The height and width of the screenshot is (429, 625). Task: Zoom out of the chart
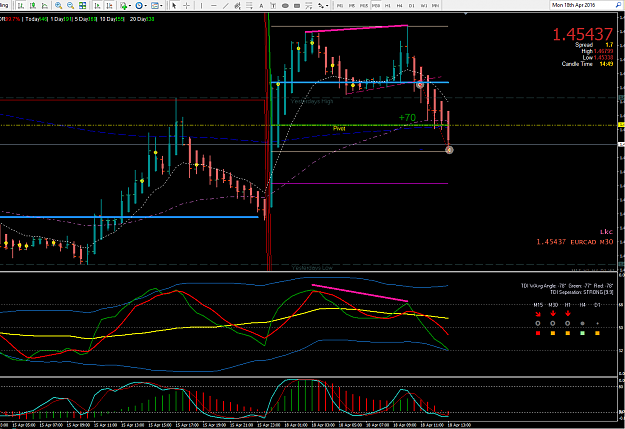click(x=71, y=6)
